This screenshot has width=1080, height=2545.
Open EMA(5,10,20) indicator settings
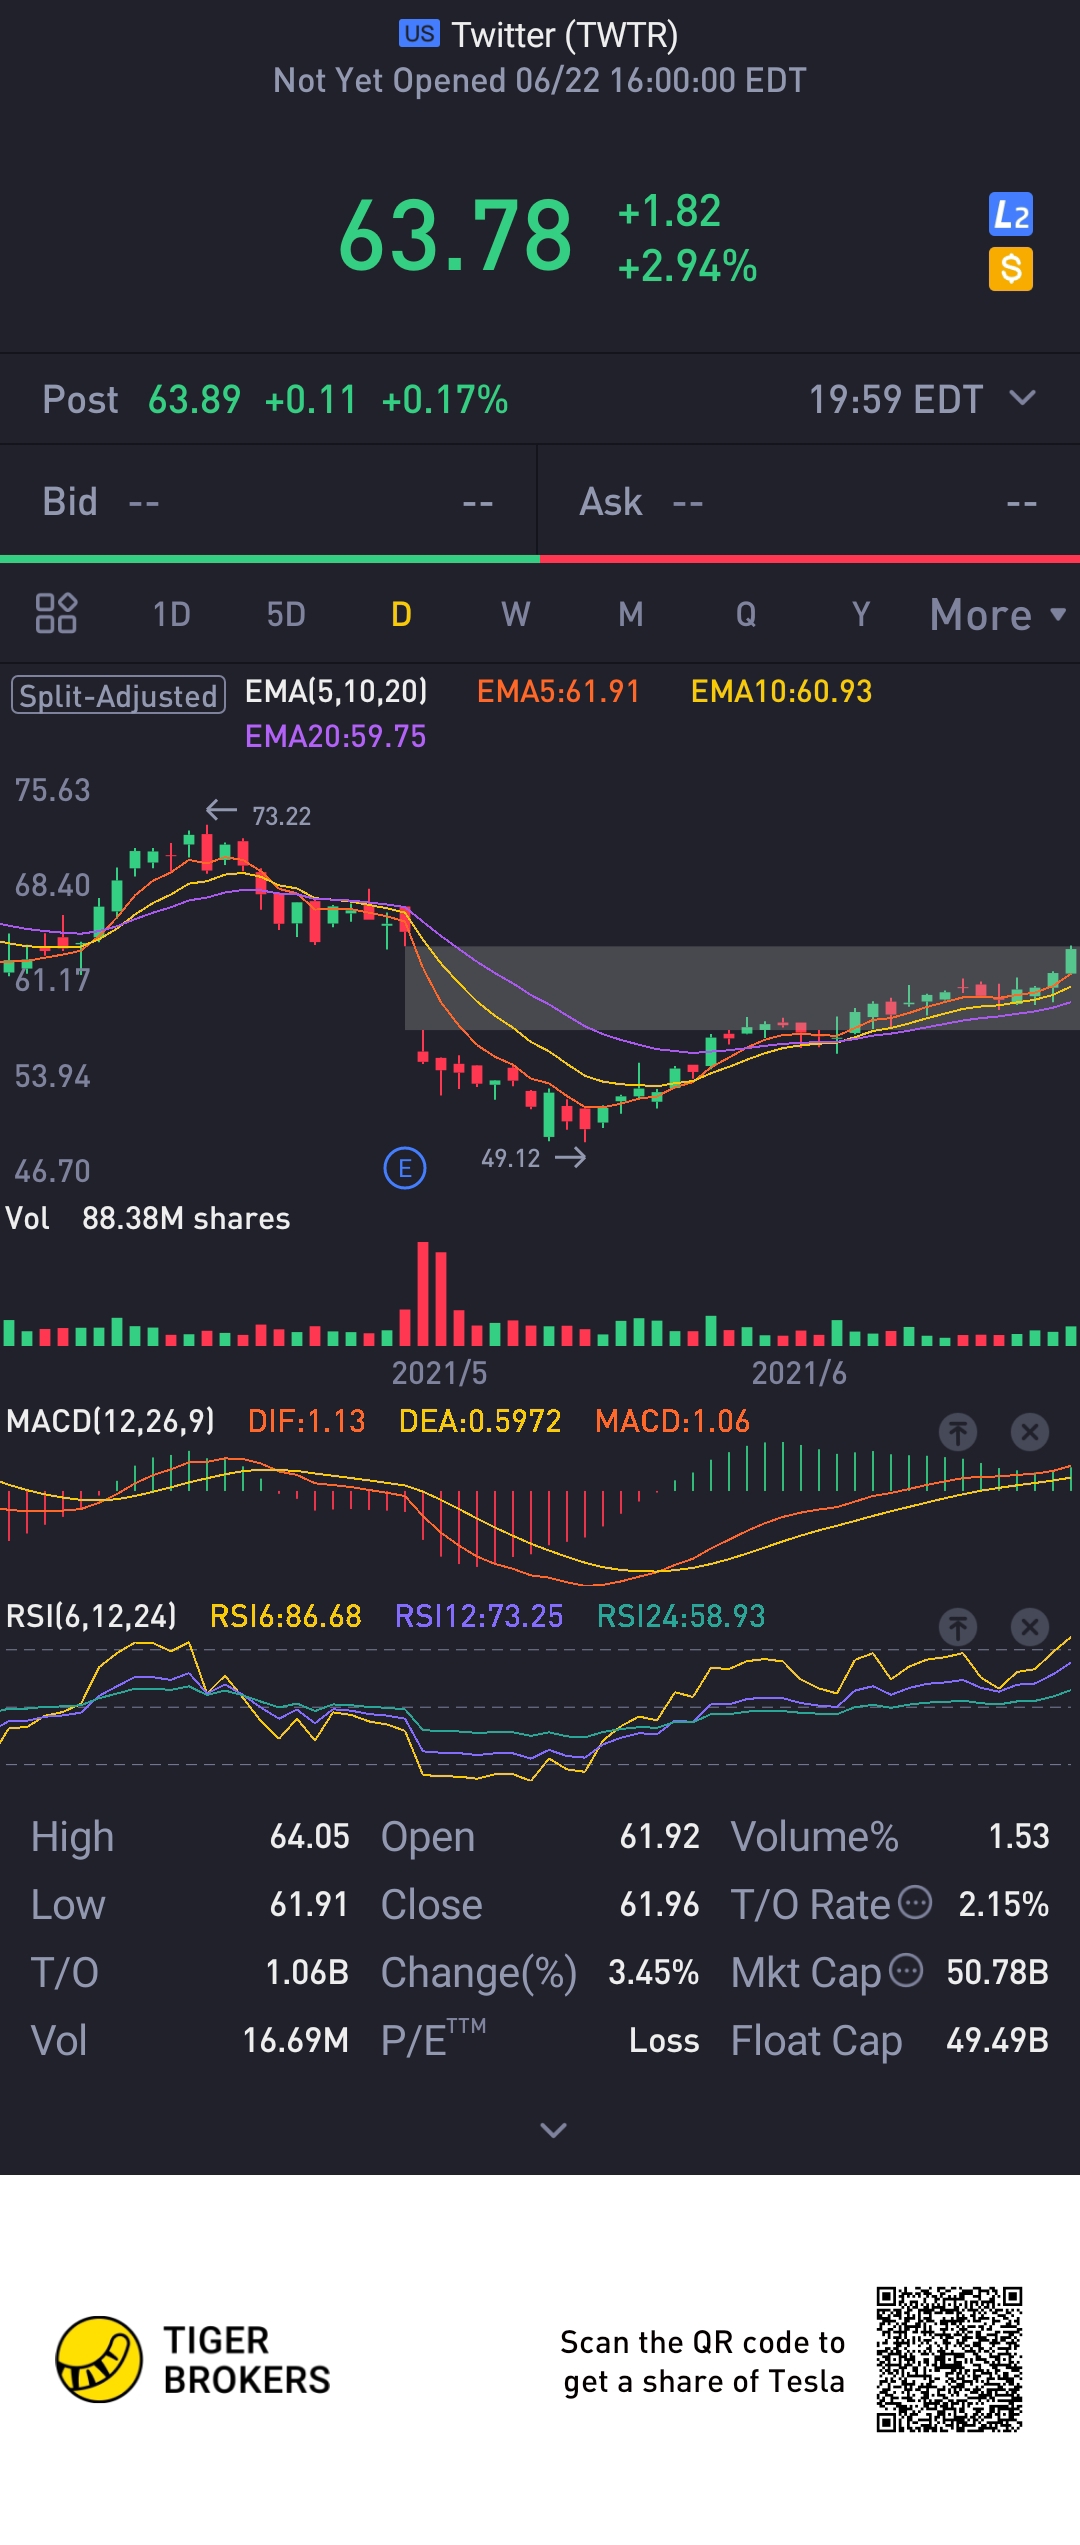click(x=336, y=691)
